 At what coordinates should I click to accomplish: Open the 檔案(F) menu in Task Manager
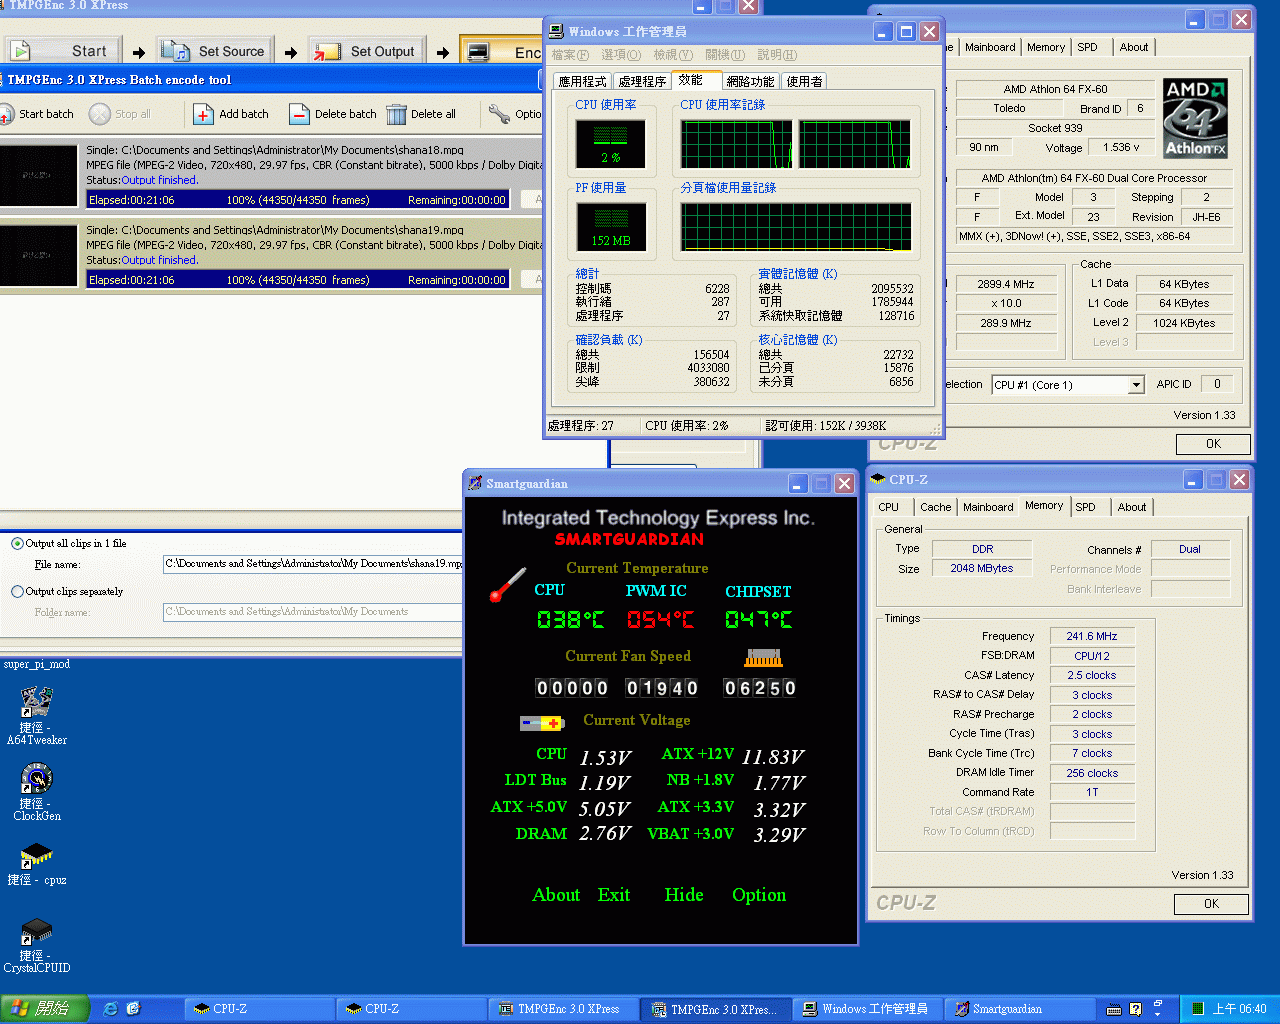pos(570,55)
